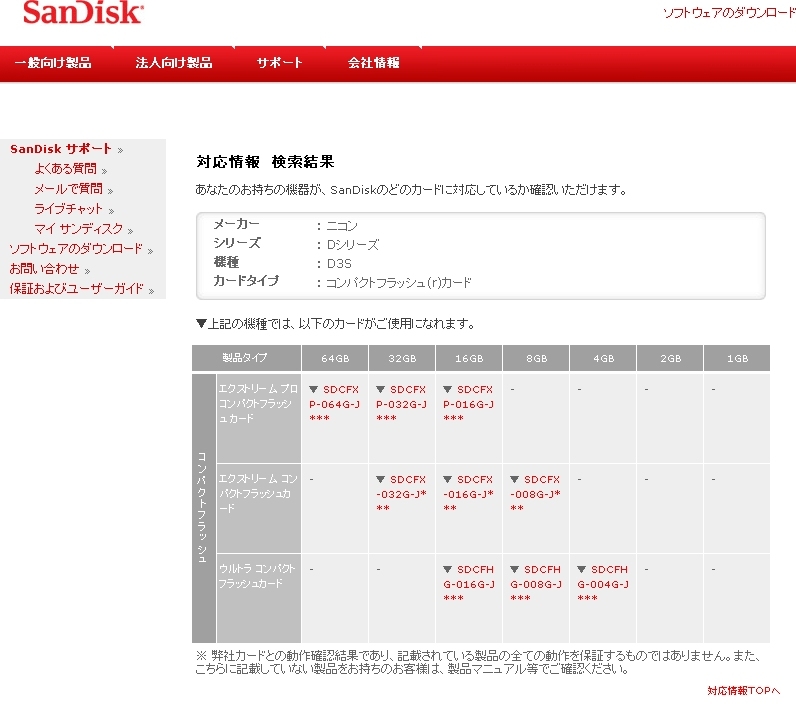
Task: Click the 機種 value D3S
Action: tap(339, 263)
